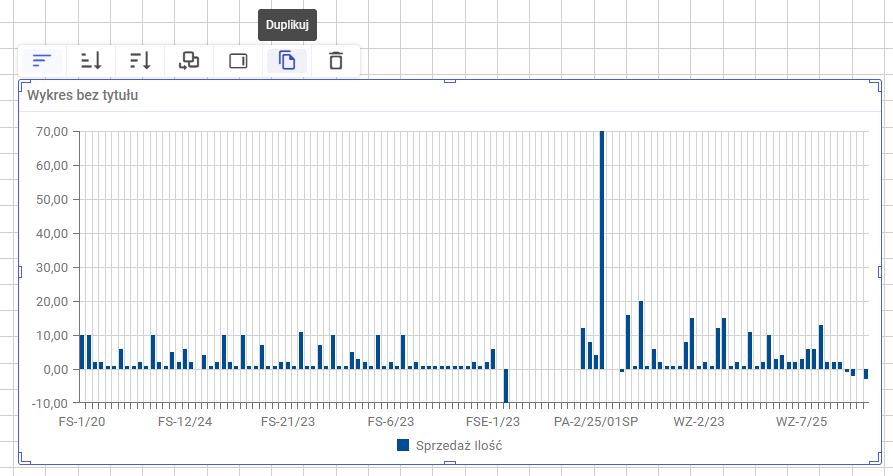Select the chart title 'Wykres bez tytułu'
The width and height of the screenshot is (893, 476).
click(x=83, y=96)
